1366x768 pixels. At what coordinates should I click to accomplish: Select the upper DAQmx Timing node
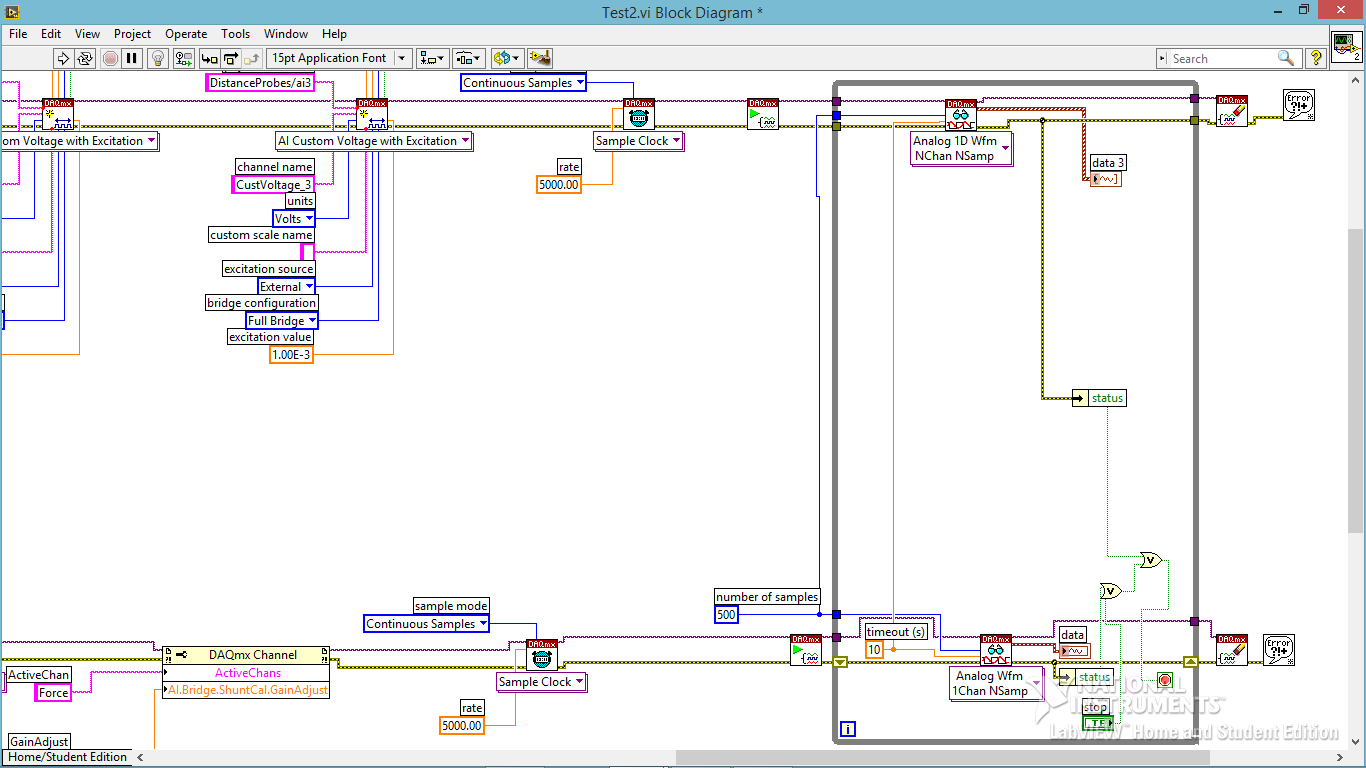(x=638, y=114)
